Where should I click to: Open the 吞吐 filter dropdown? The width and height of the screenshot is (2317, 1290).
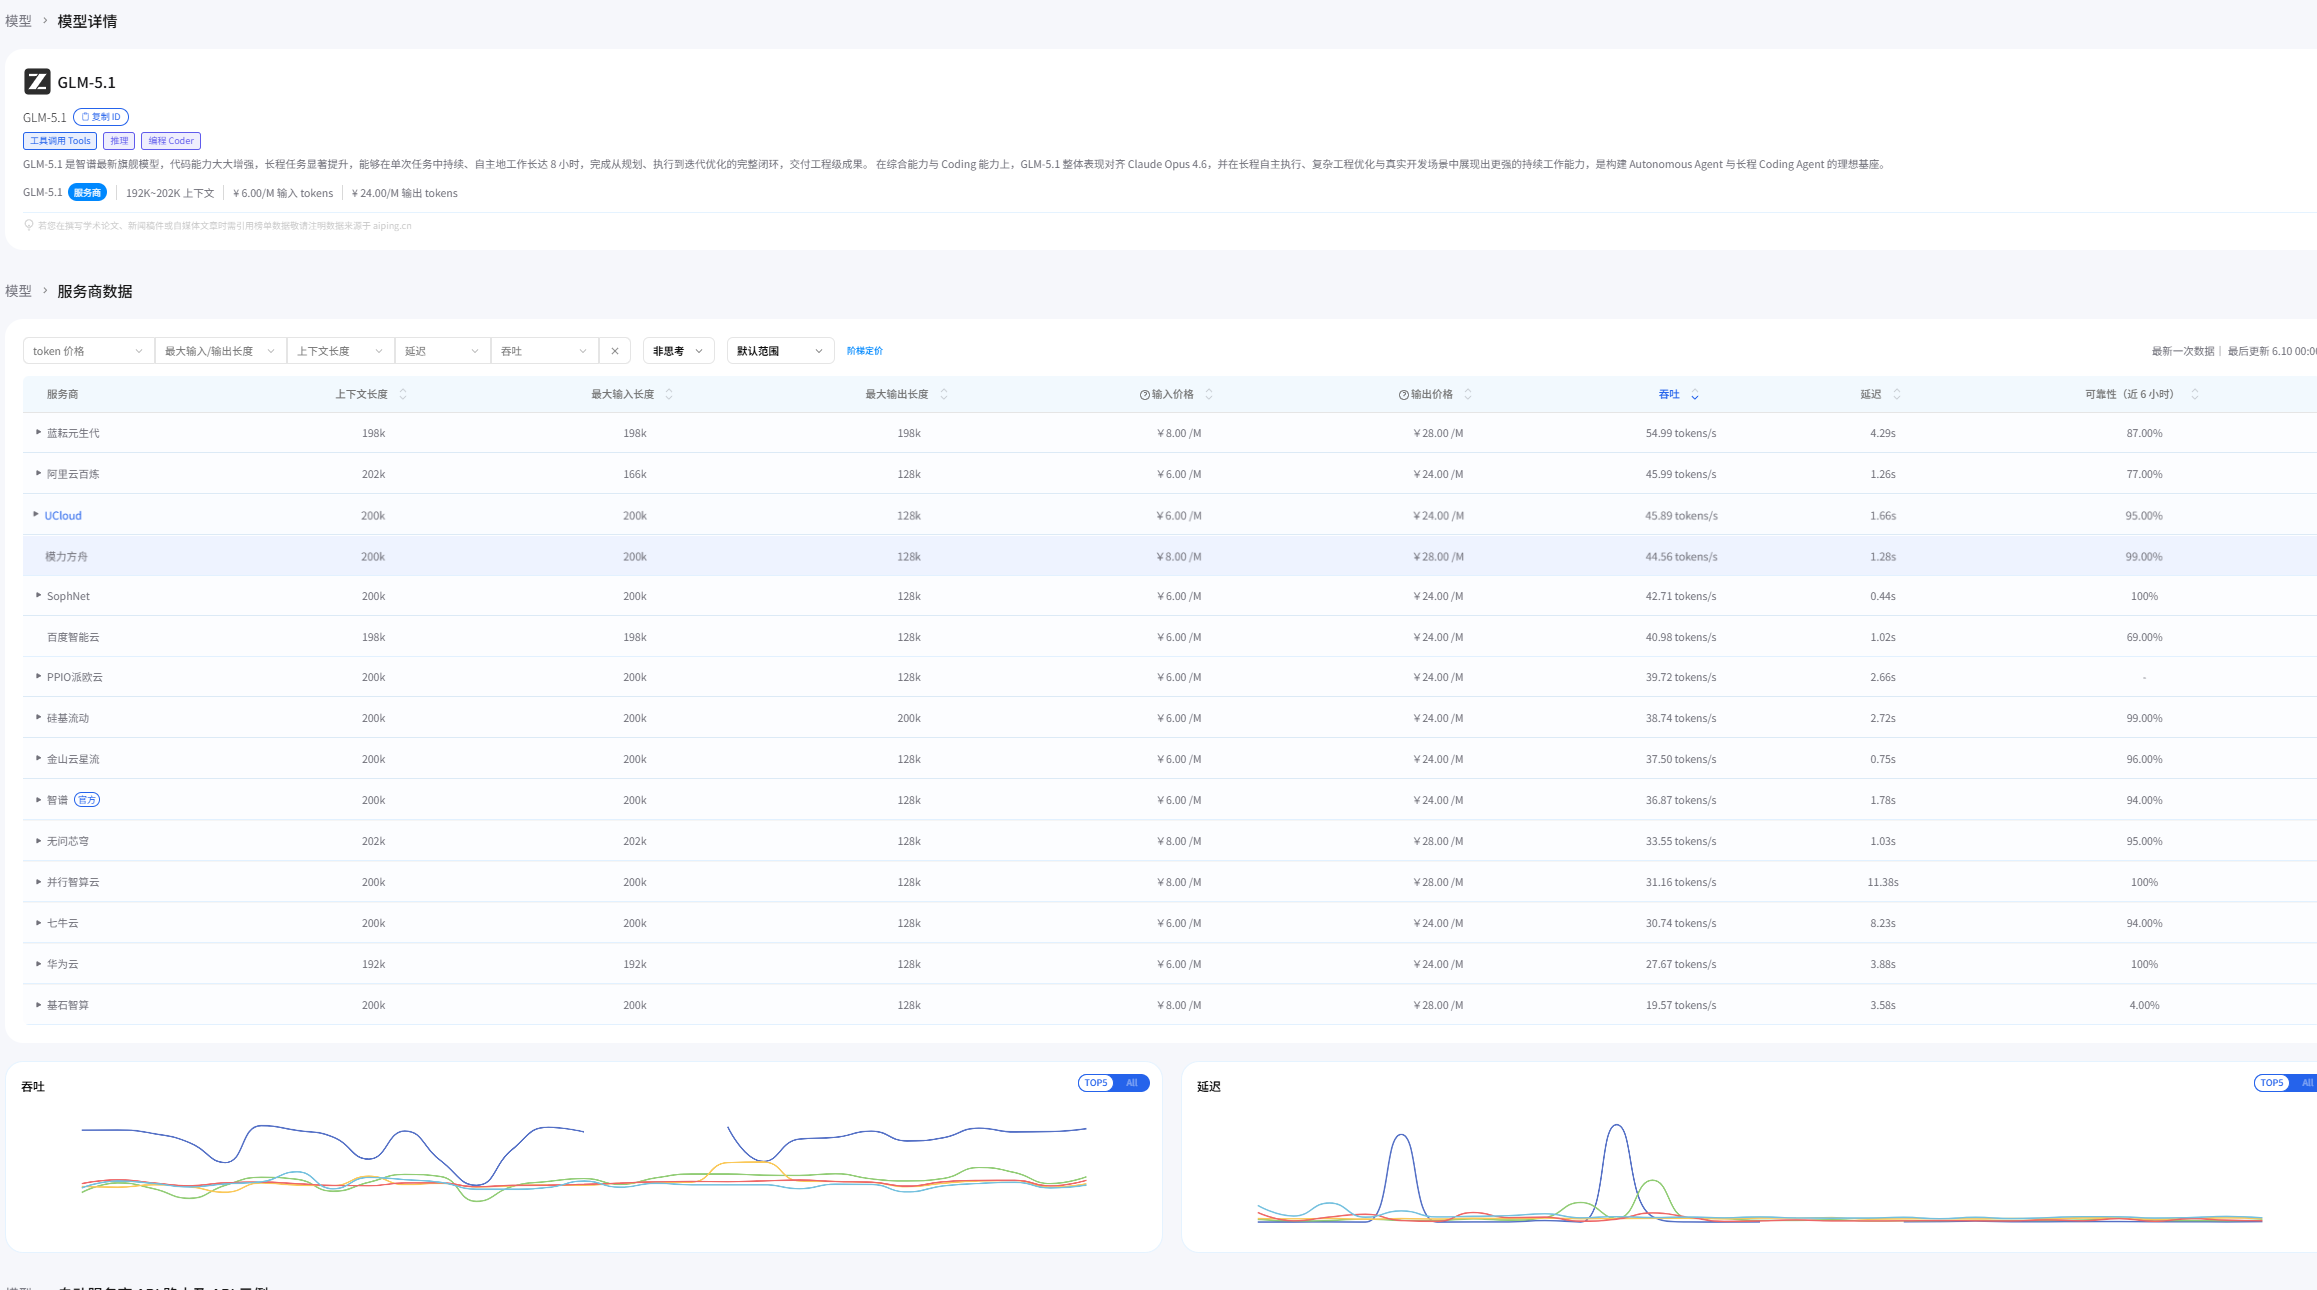point(545,351)
